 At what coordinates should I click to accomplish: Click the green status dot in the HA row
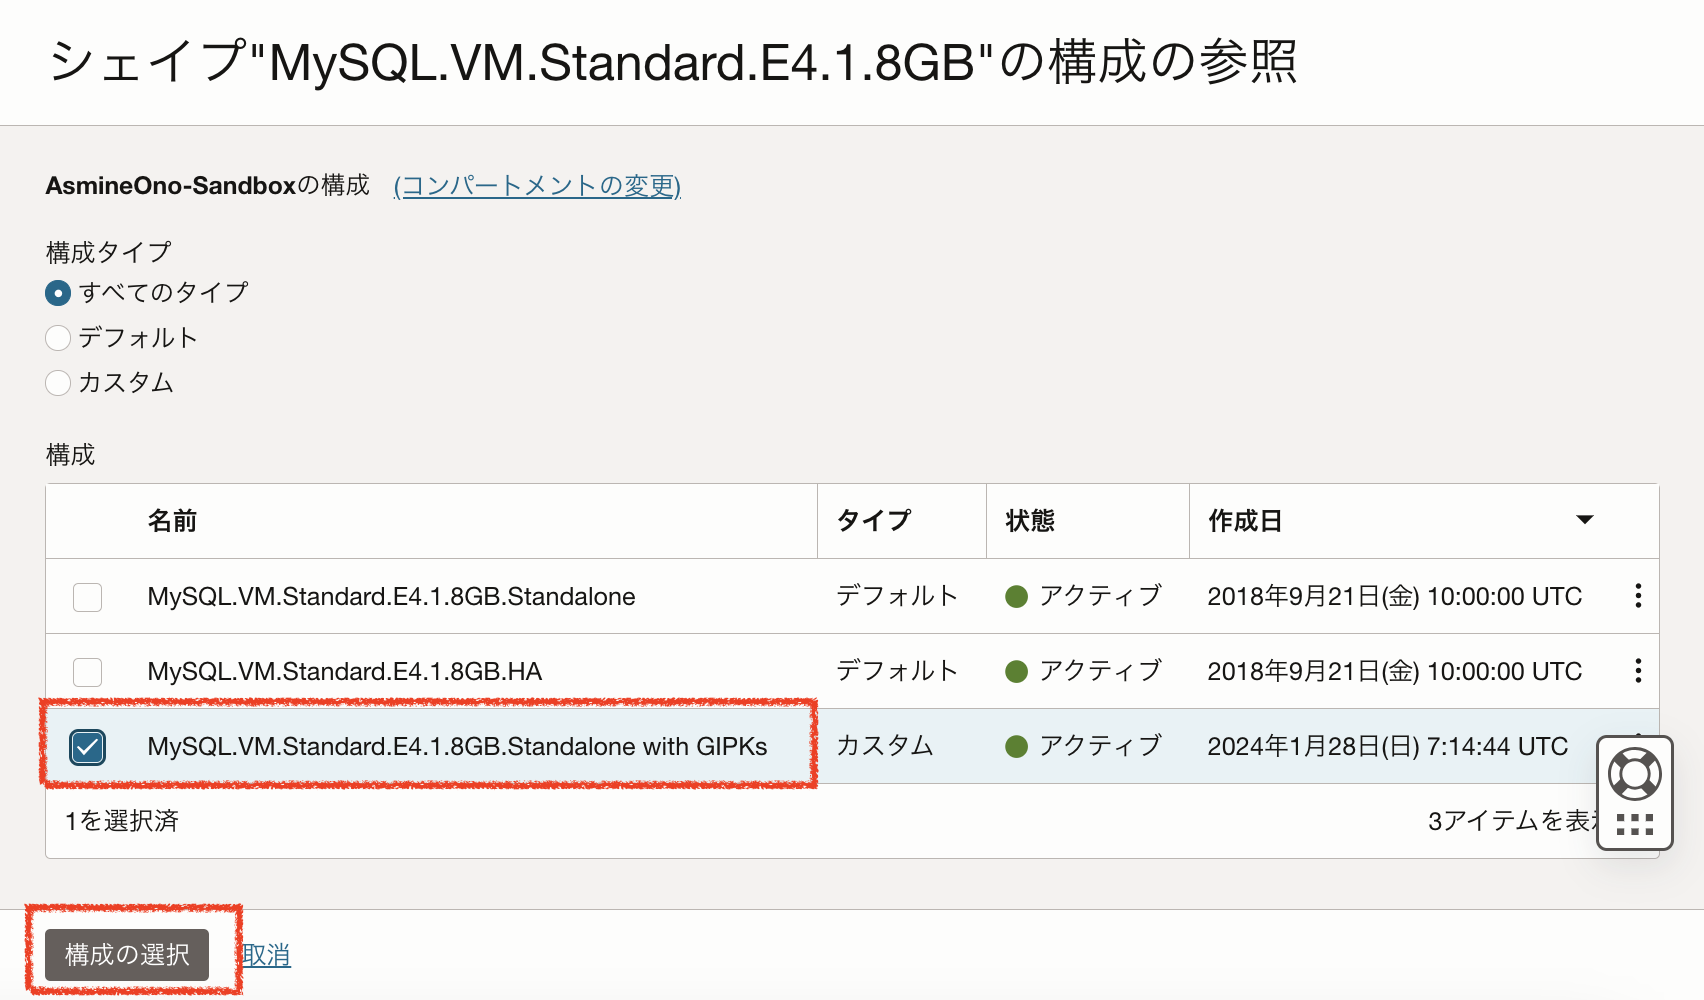tap(1016, 672)
